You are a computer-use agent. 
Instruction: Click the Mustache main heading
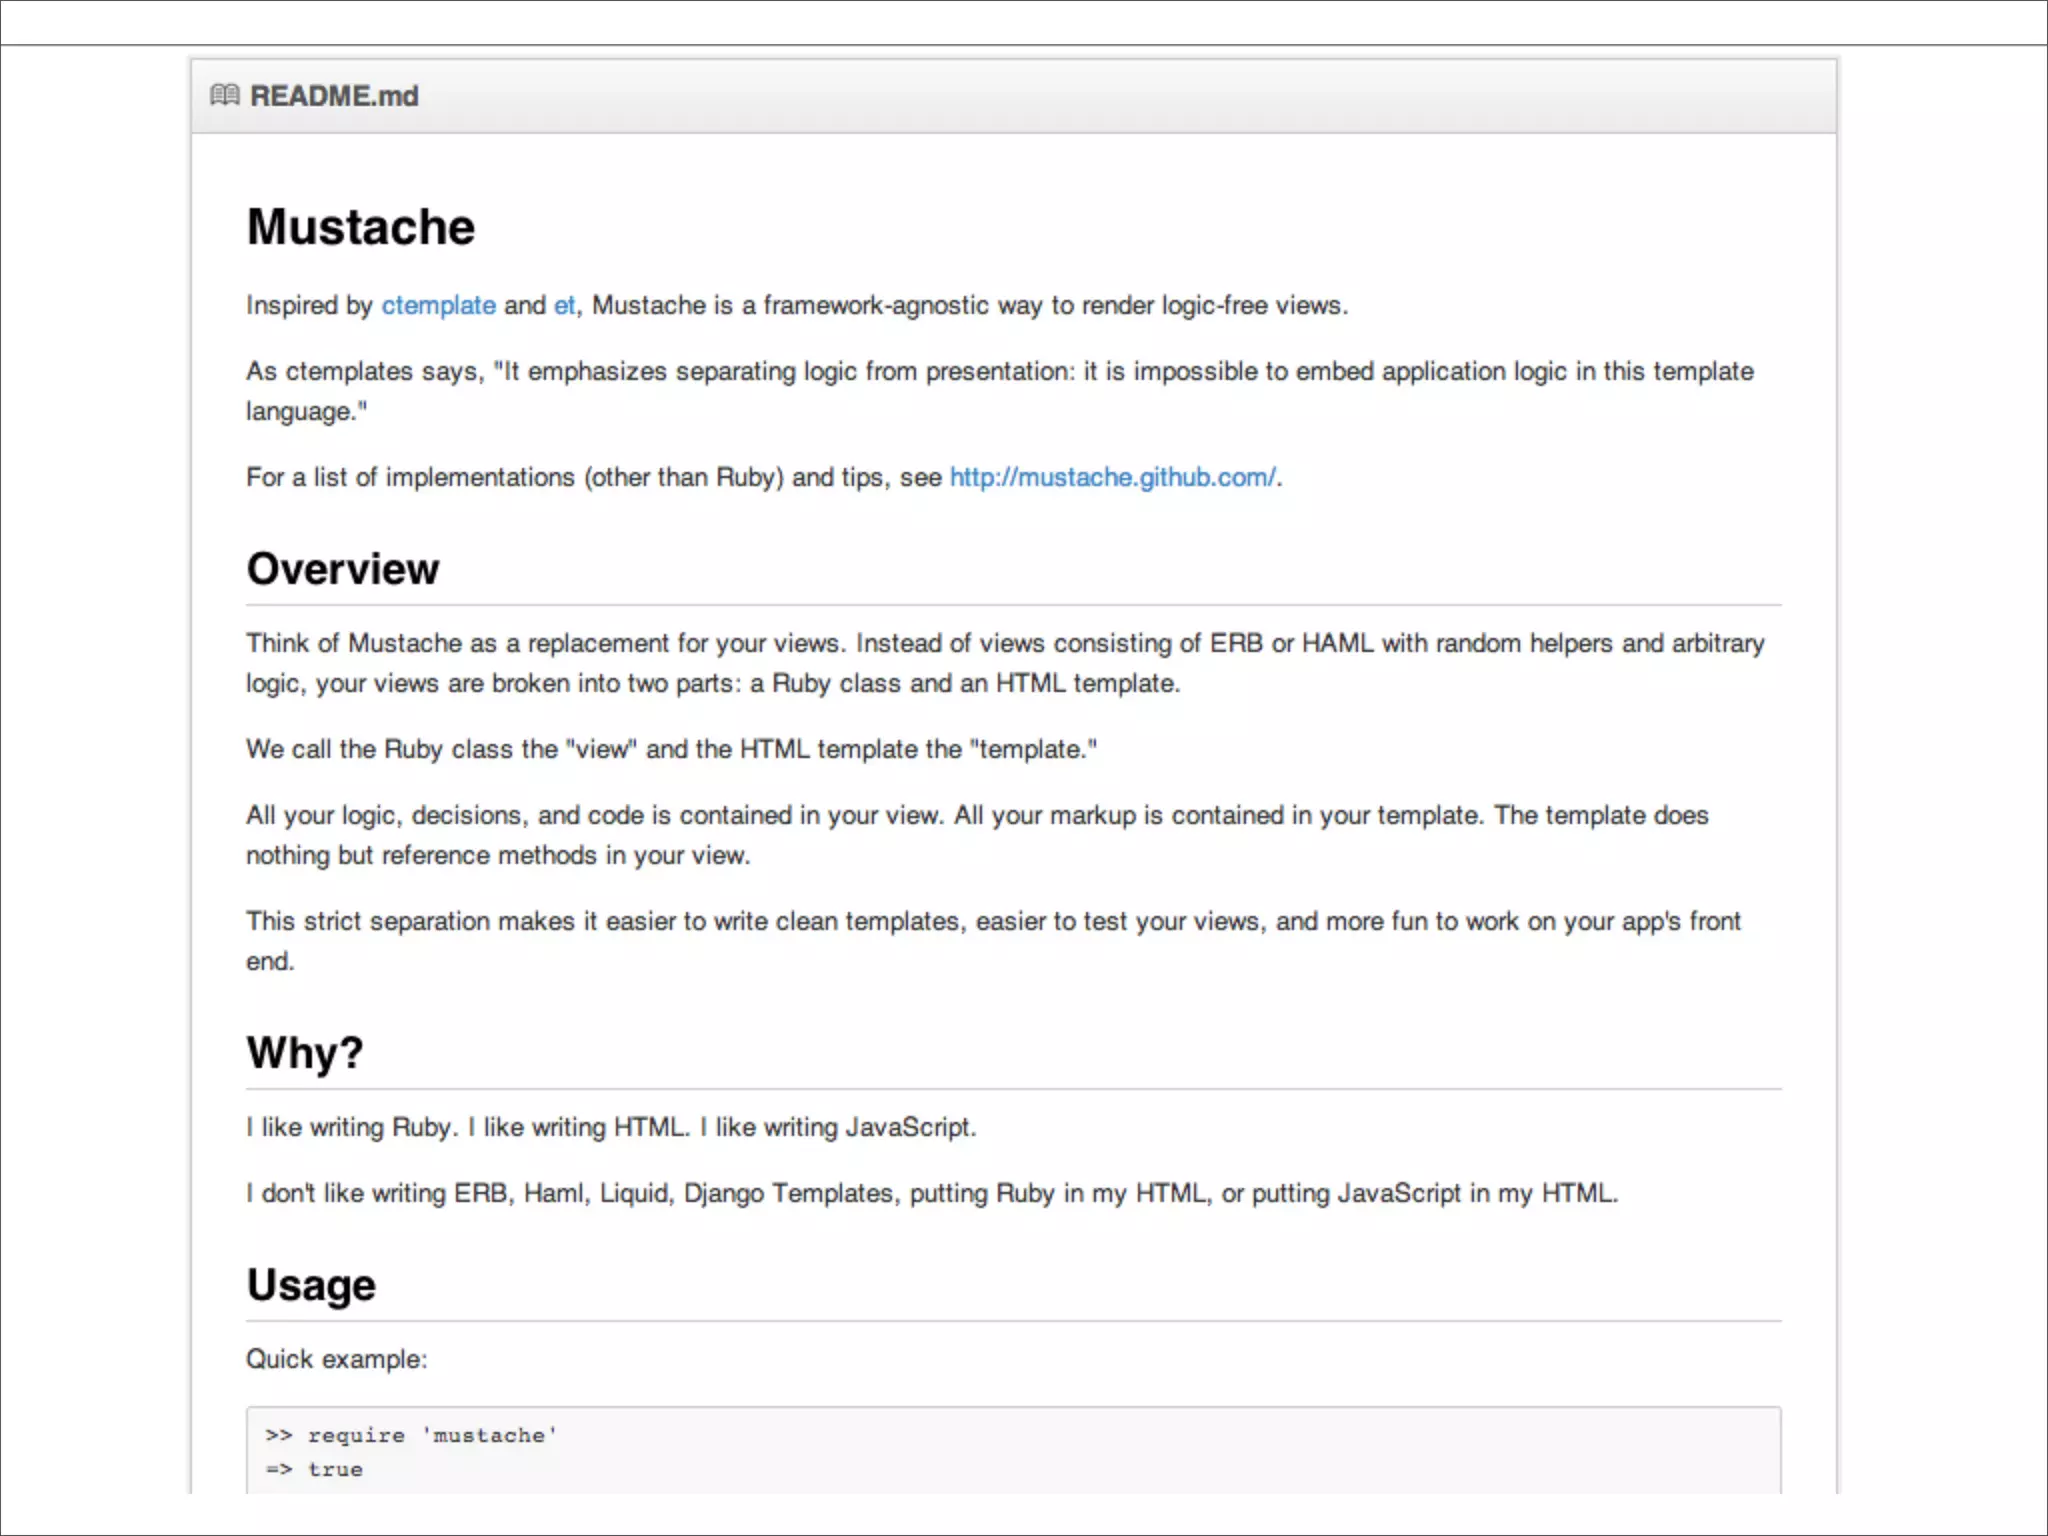[361, 227]
